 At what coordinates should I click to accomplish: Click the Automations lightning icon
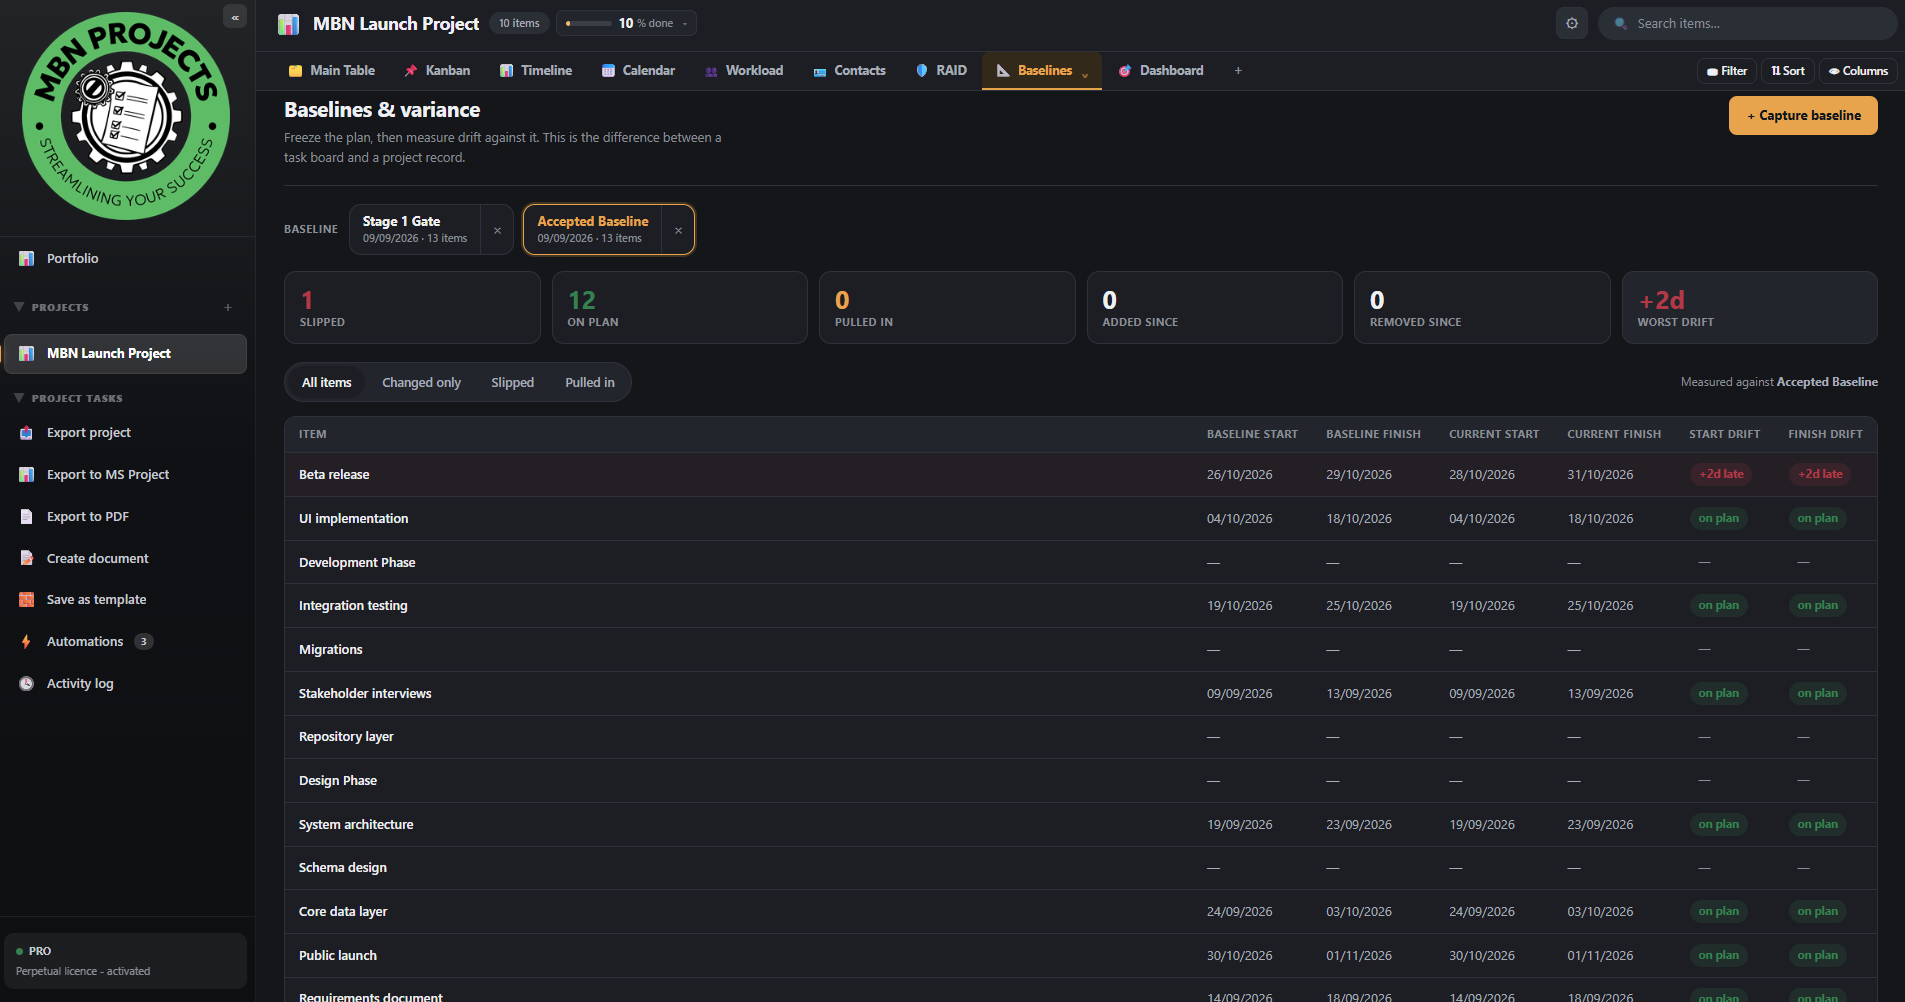(x=27, y=642)
